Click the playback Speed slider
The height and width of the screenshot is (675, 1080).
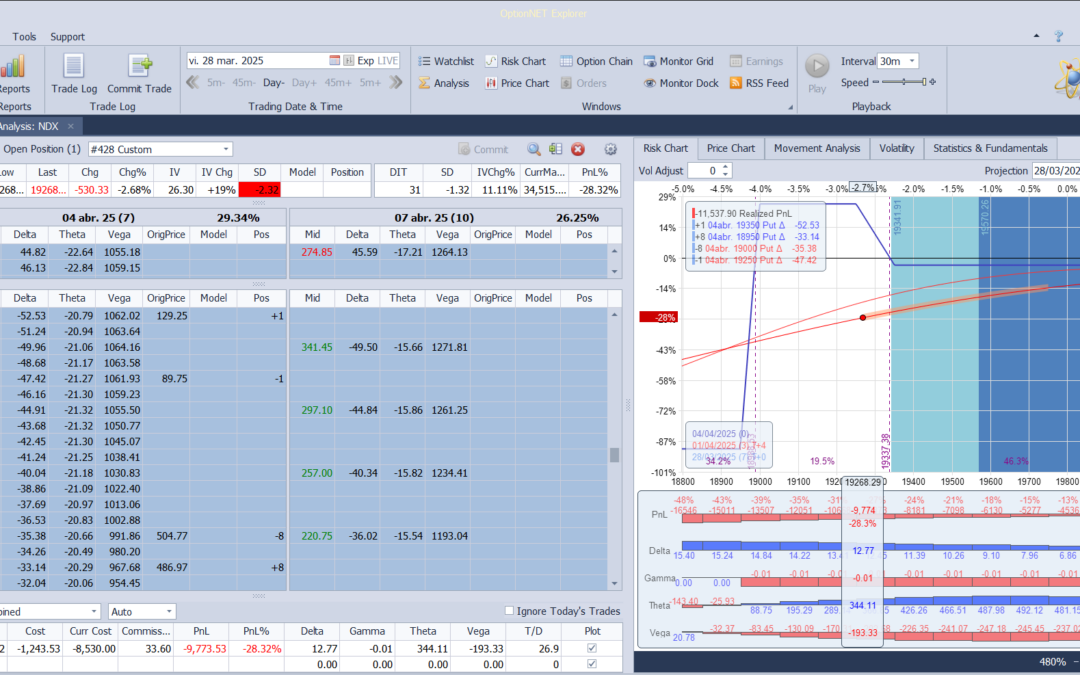point(904,82)
